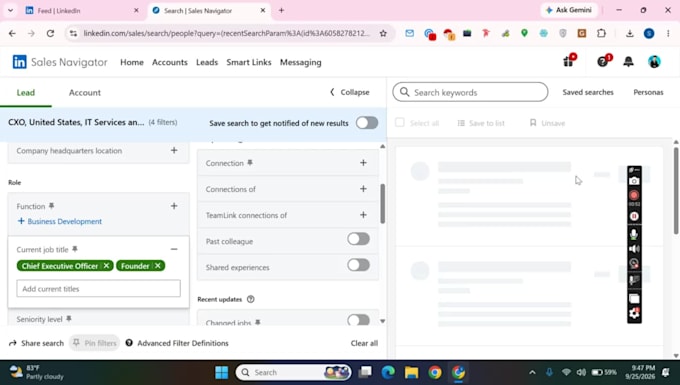
Task: Open the mail extension icon
Action: tap(409, 33)
